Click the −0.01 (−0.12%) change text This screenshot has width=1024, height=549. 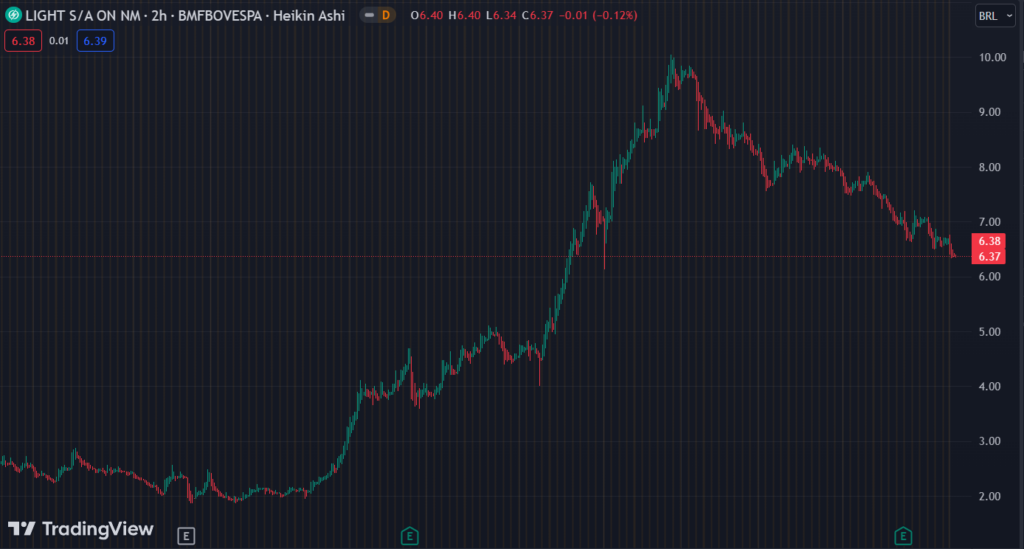point(598,15)
